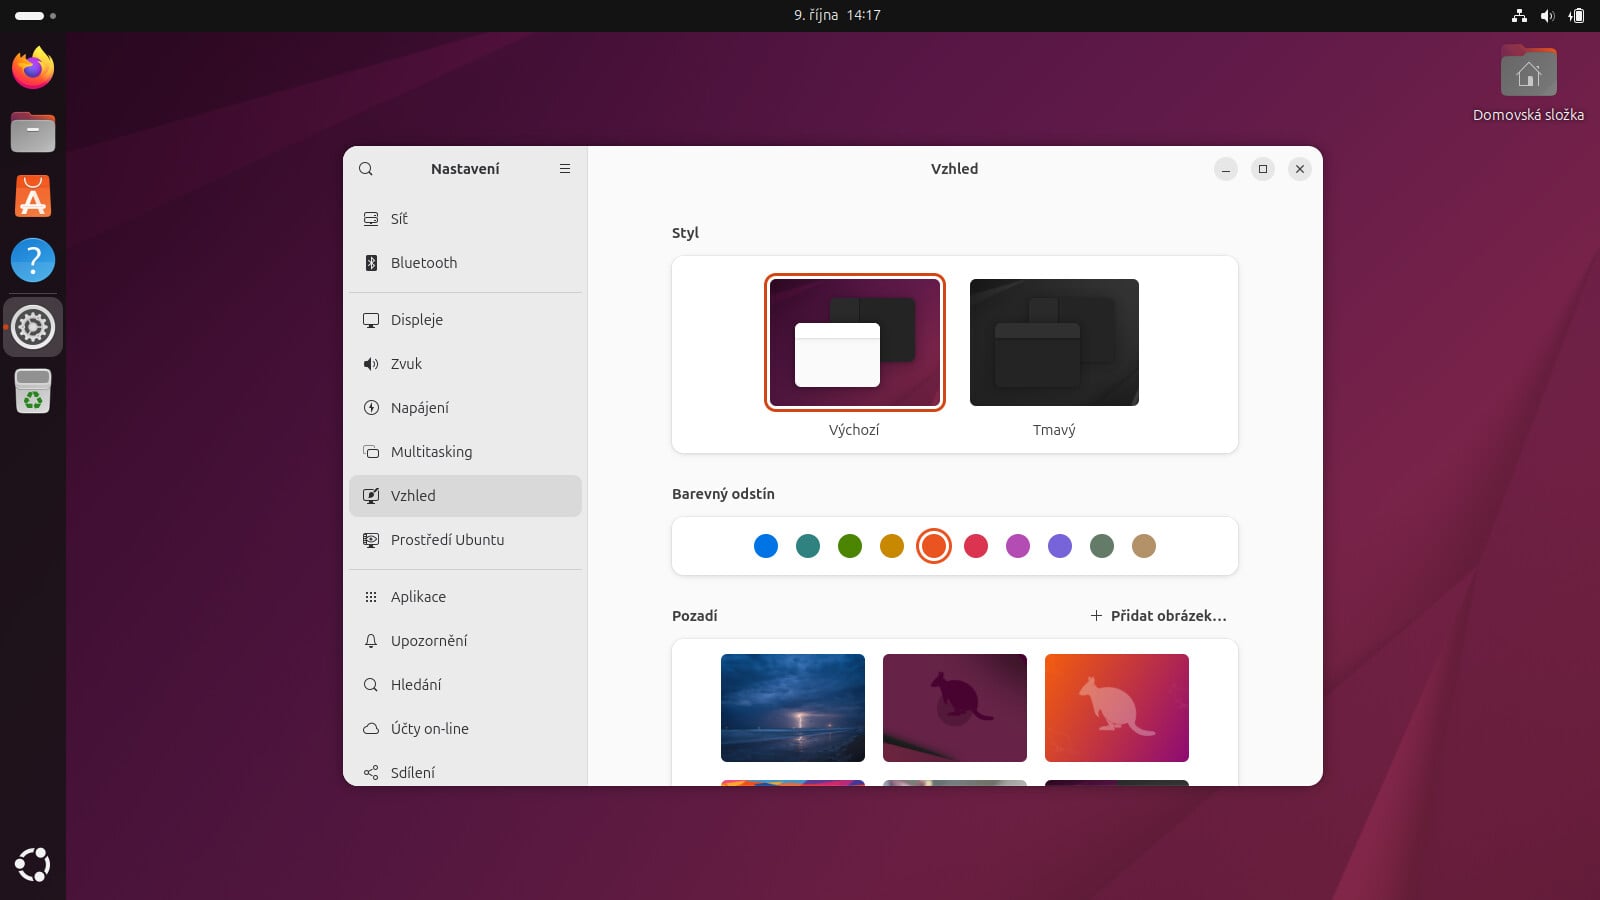The height and width of the screenshot is (900, 1600).
Task: Open the date and time calendar panel
Action: click(x=837, y=15)
